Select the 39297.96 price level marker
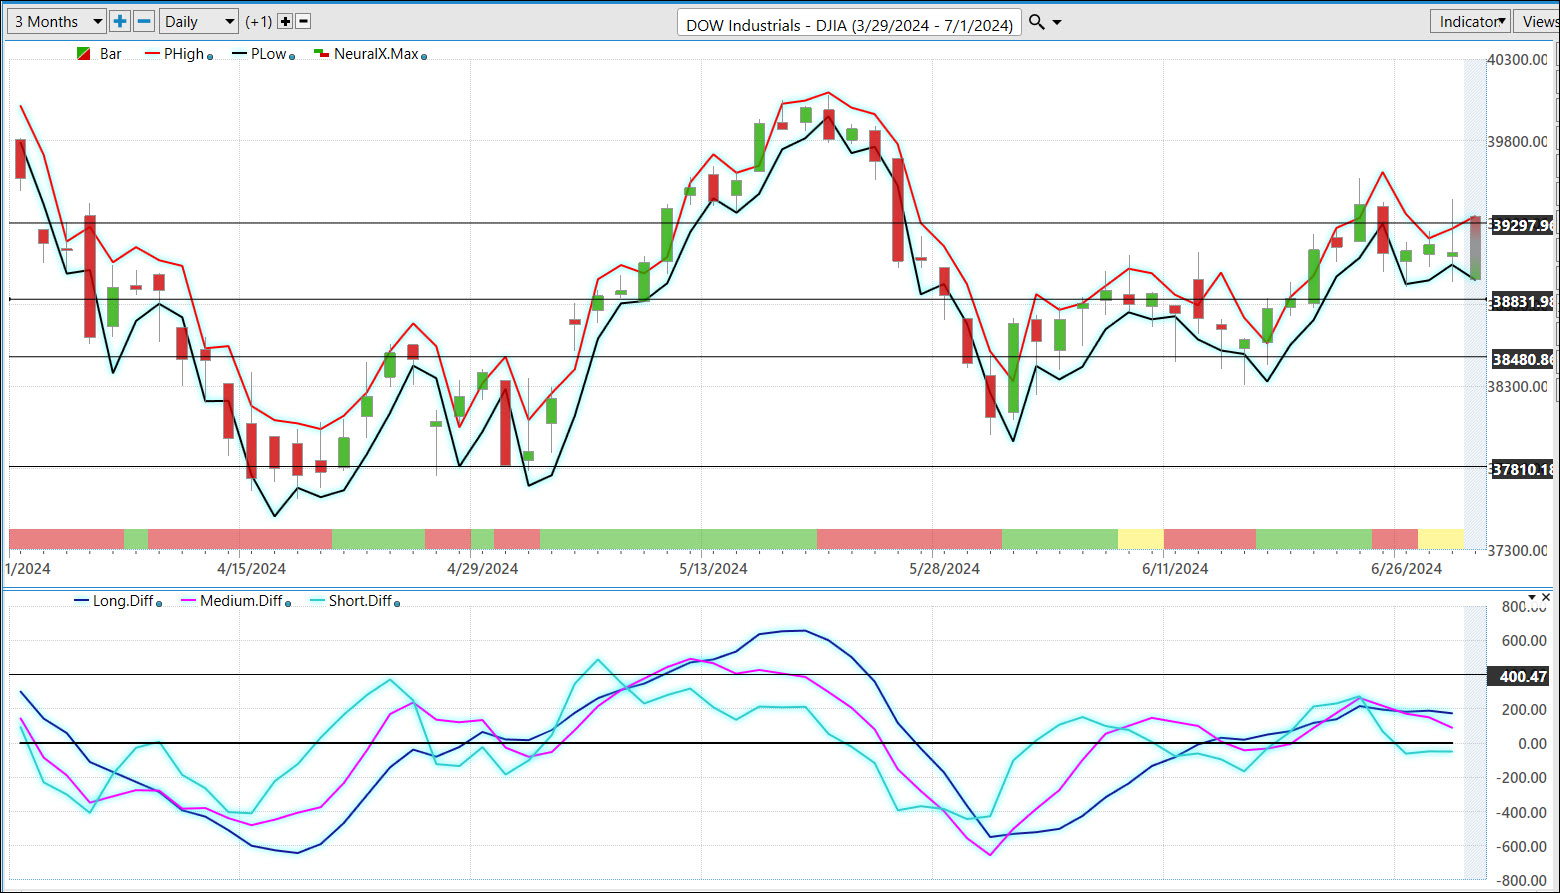 (x=1521, y=225)
